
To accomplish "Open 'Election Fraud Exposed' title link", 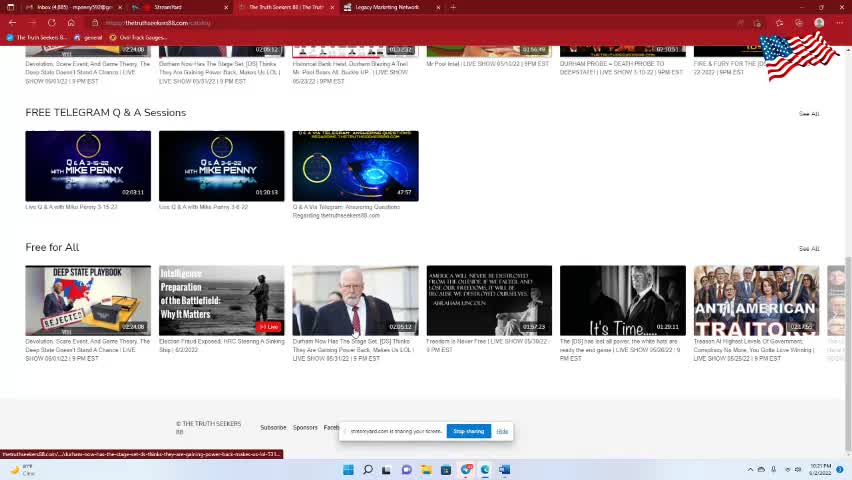I will (222, 346).
